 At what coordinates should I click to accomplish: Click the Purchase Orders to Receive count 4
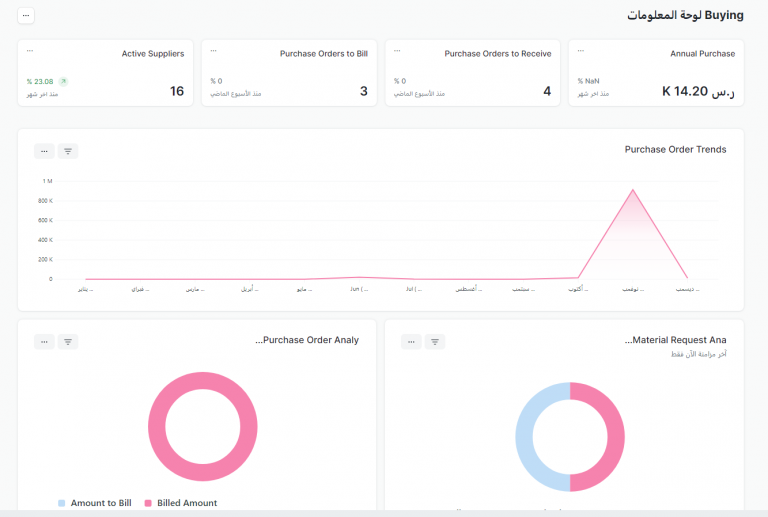(x=547, y=91)
